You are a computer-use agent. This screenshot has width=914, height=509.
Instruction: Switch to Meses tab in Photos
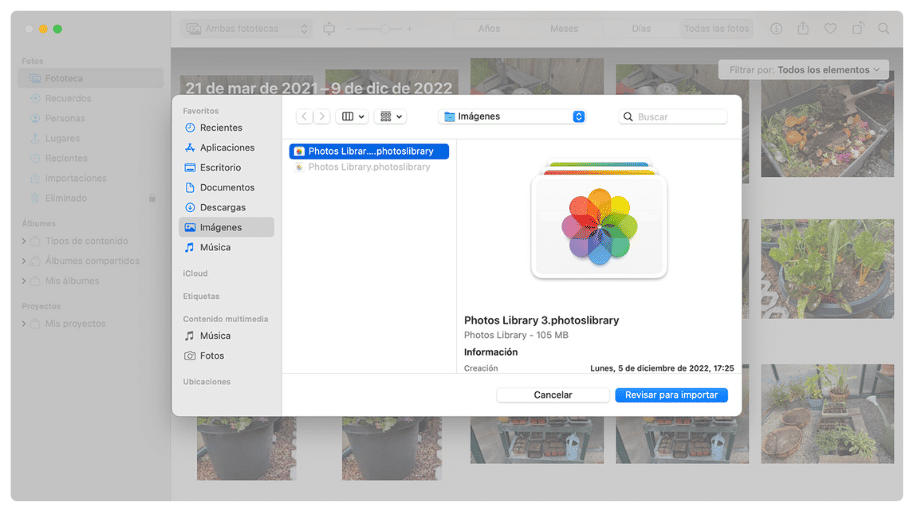click(x=564, y=29)
